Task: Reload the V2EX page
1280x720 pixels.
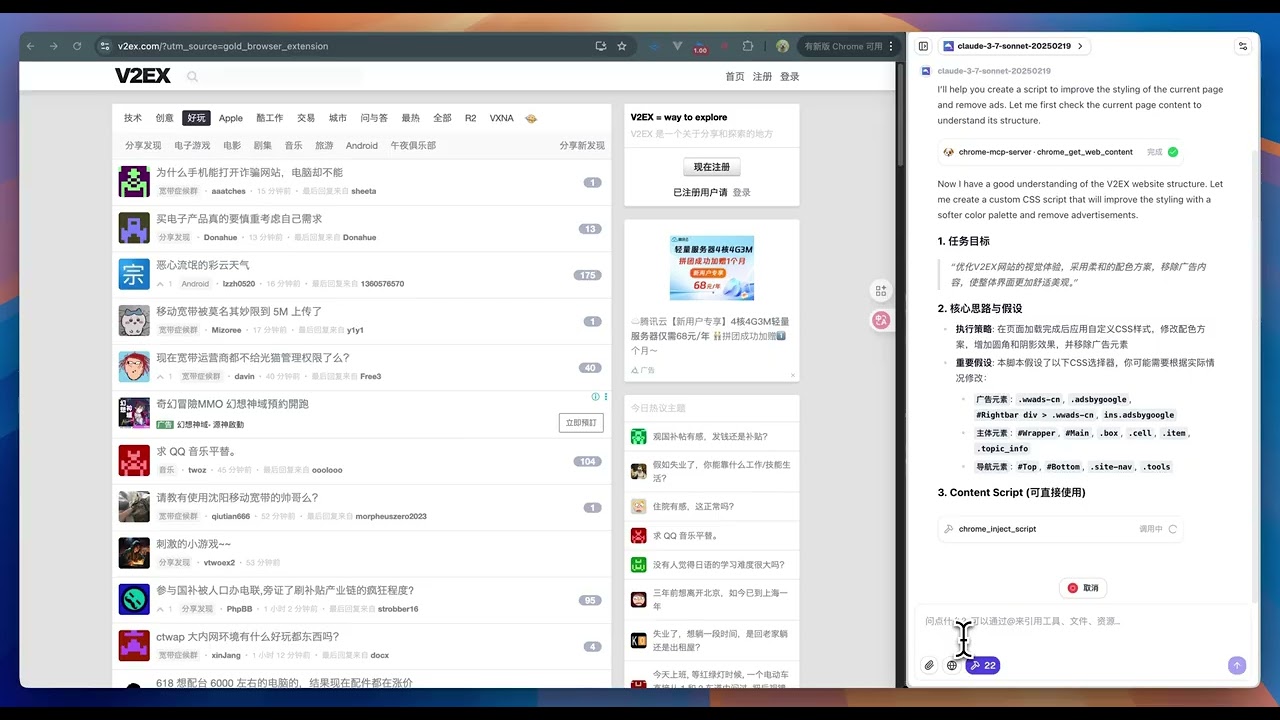Action: pyautogui.click(x=77, y=46)
